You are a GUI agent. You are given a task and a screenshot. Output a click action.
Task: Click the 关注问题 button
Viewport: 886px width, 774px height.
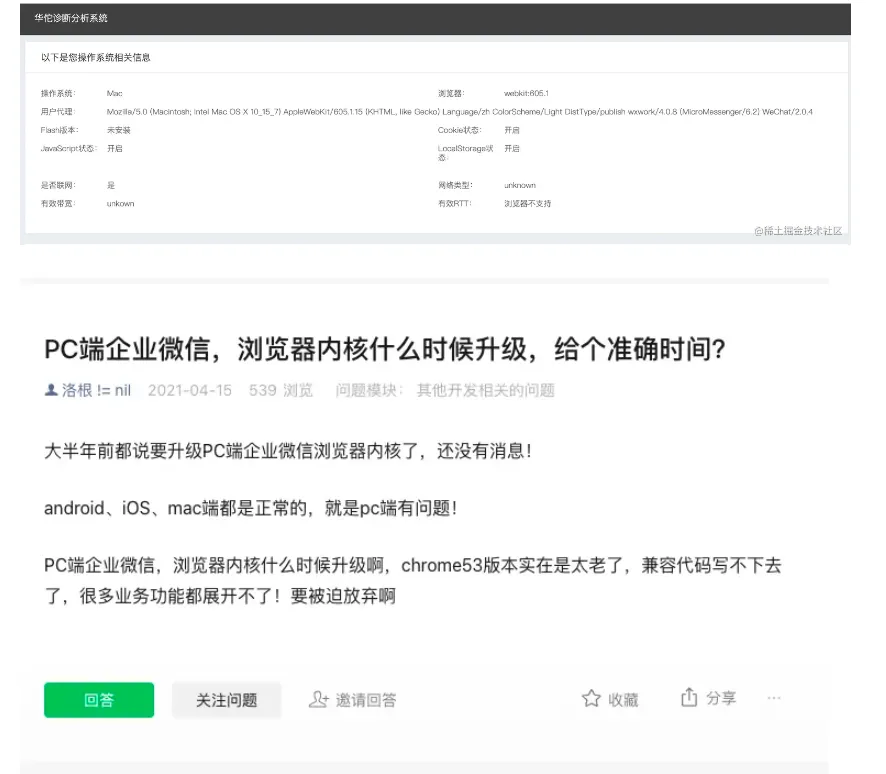(226, 699)
